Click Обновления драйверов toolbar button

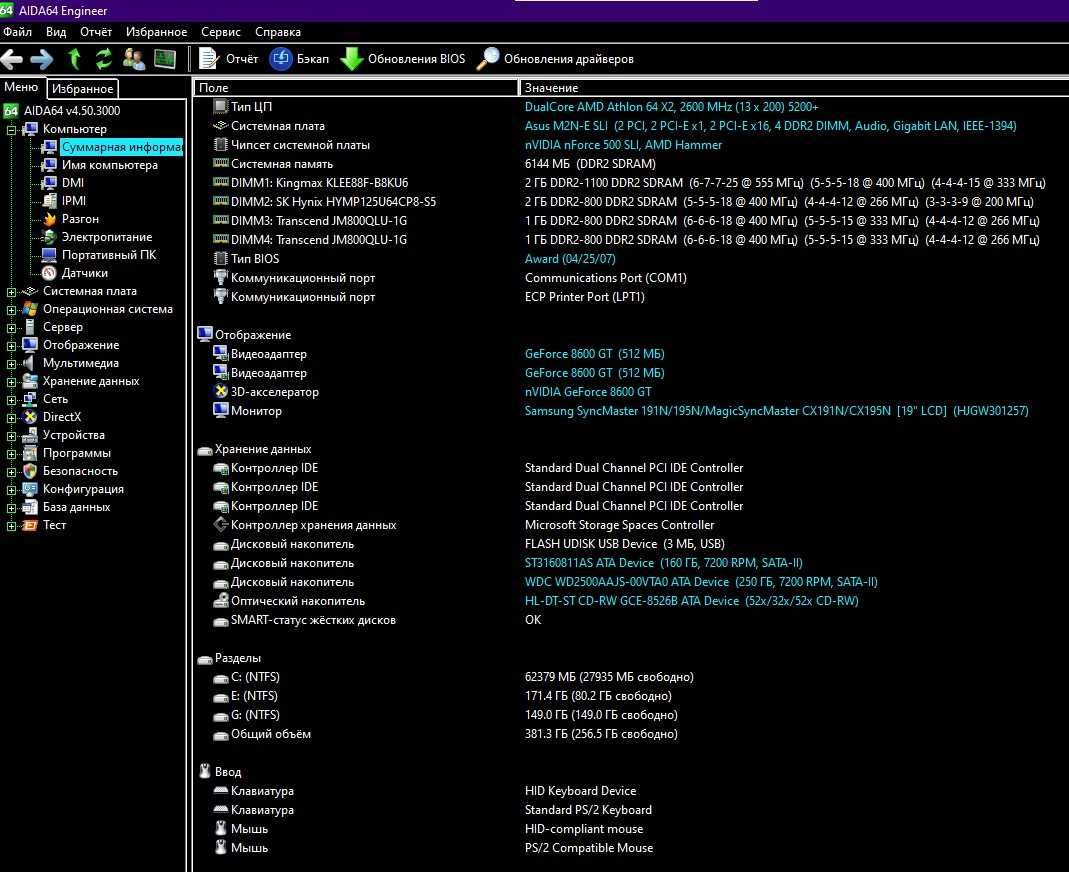click(x=556, y=59)
